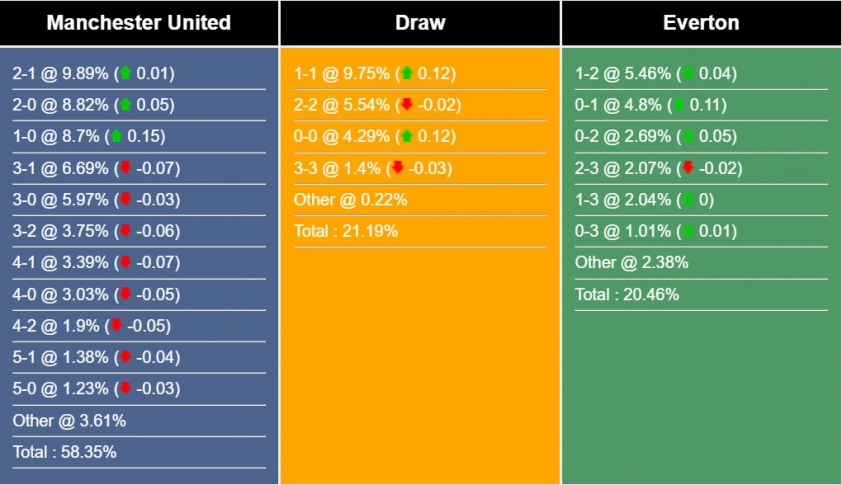Image resolution: width=842 pixels, height=485 pixels.
Task: Click green up arrow beside 2-1 score
Action: 125,73
